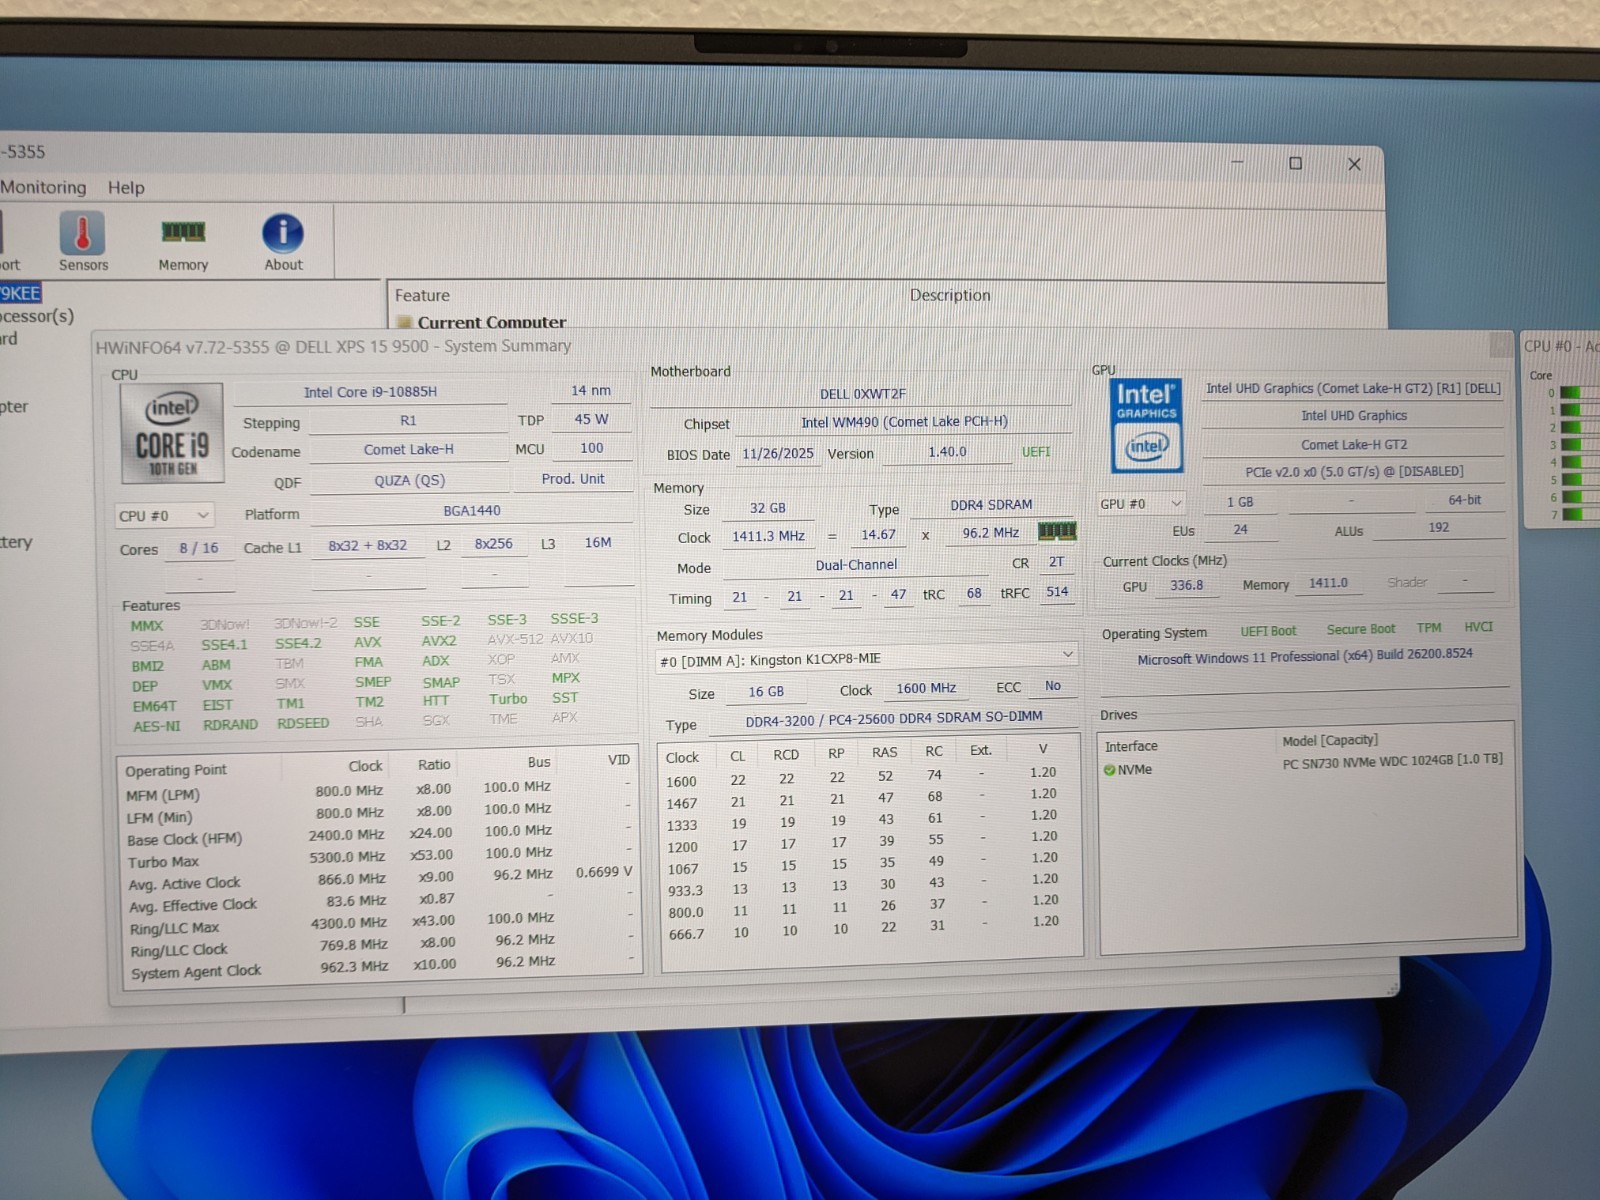Click the Ring/LLC Max row
The width and height of the screenshot is (1600, 1200).
coord(381,925)
